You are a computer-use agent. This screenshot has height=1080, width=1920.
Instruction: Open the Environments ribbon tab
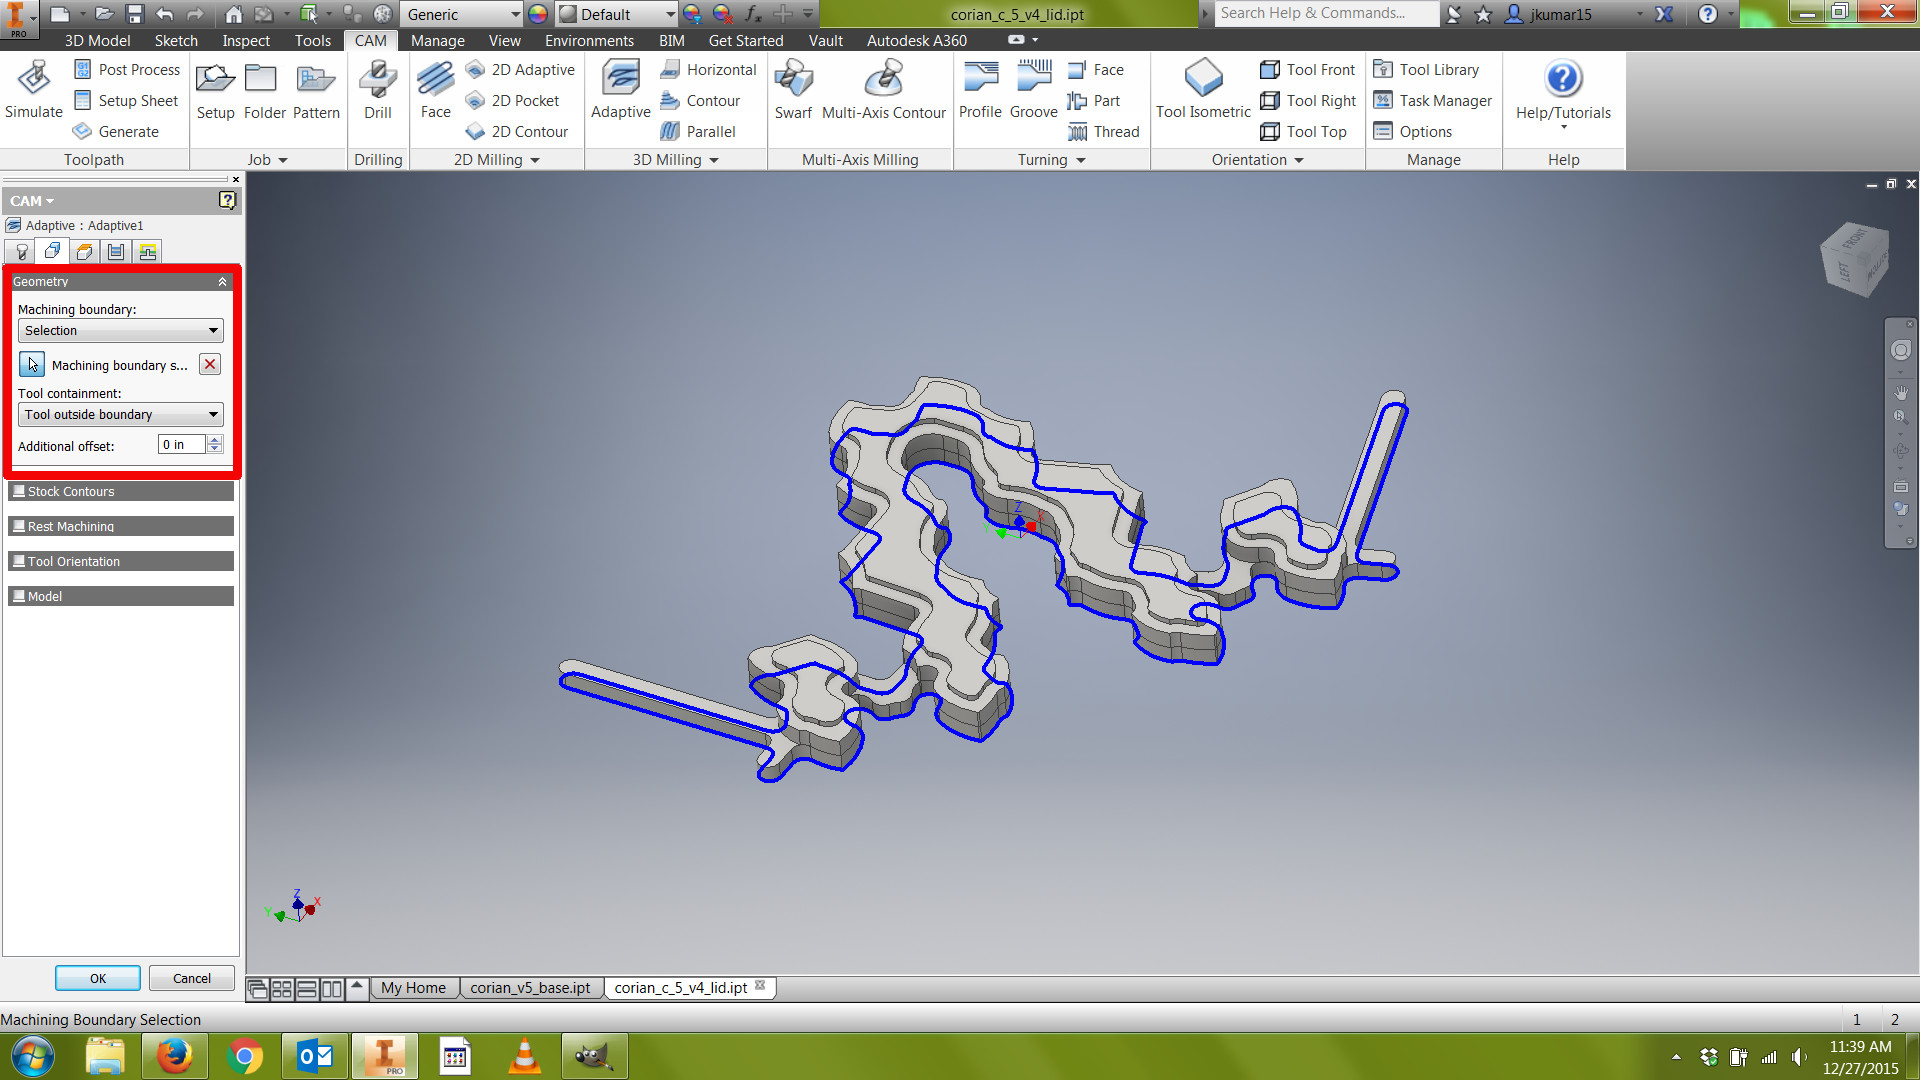click(589, 41)
